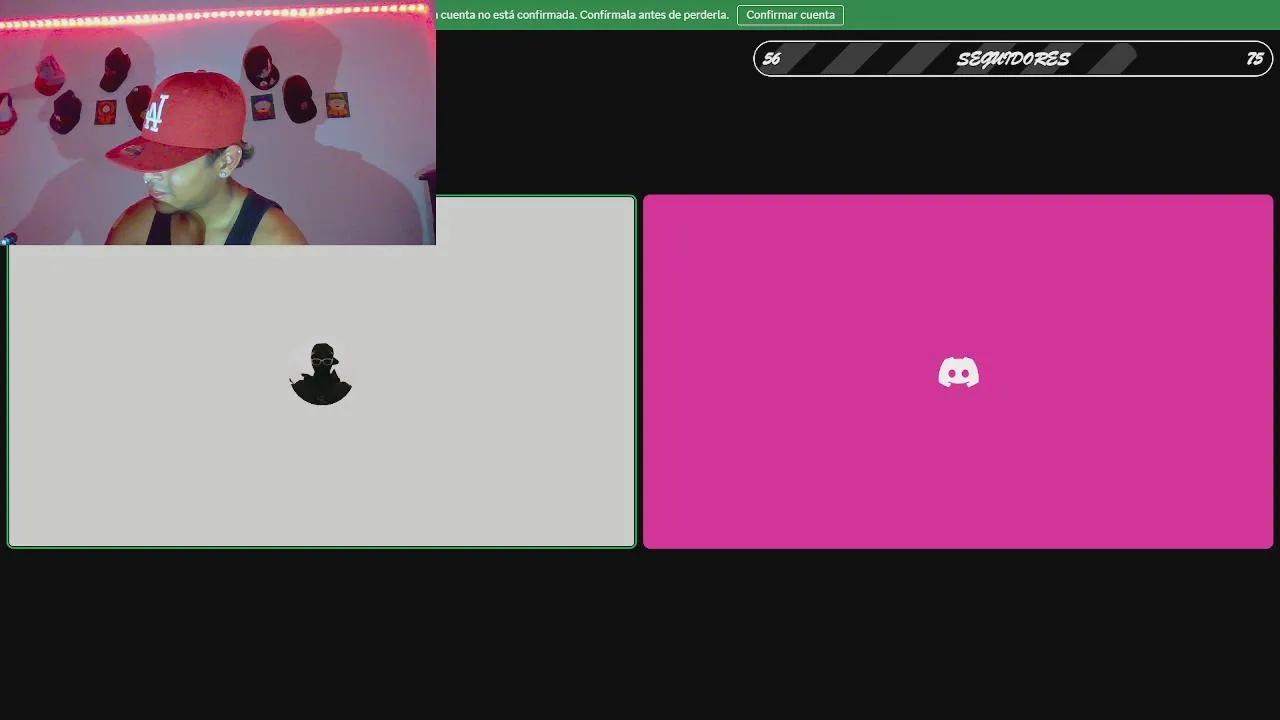
Task: Click the Discord mascot icon on the pink tile
Action: [958, 372]
